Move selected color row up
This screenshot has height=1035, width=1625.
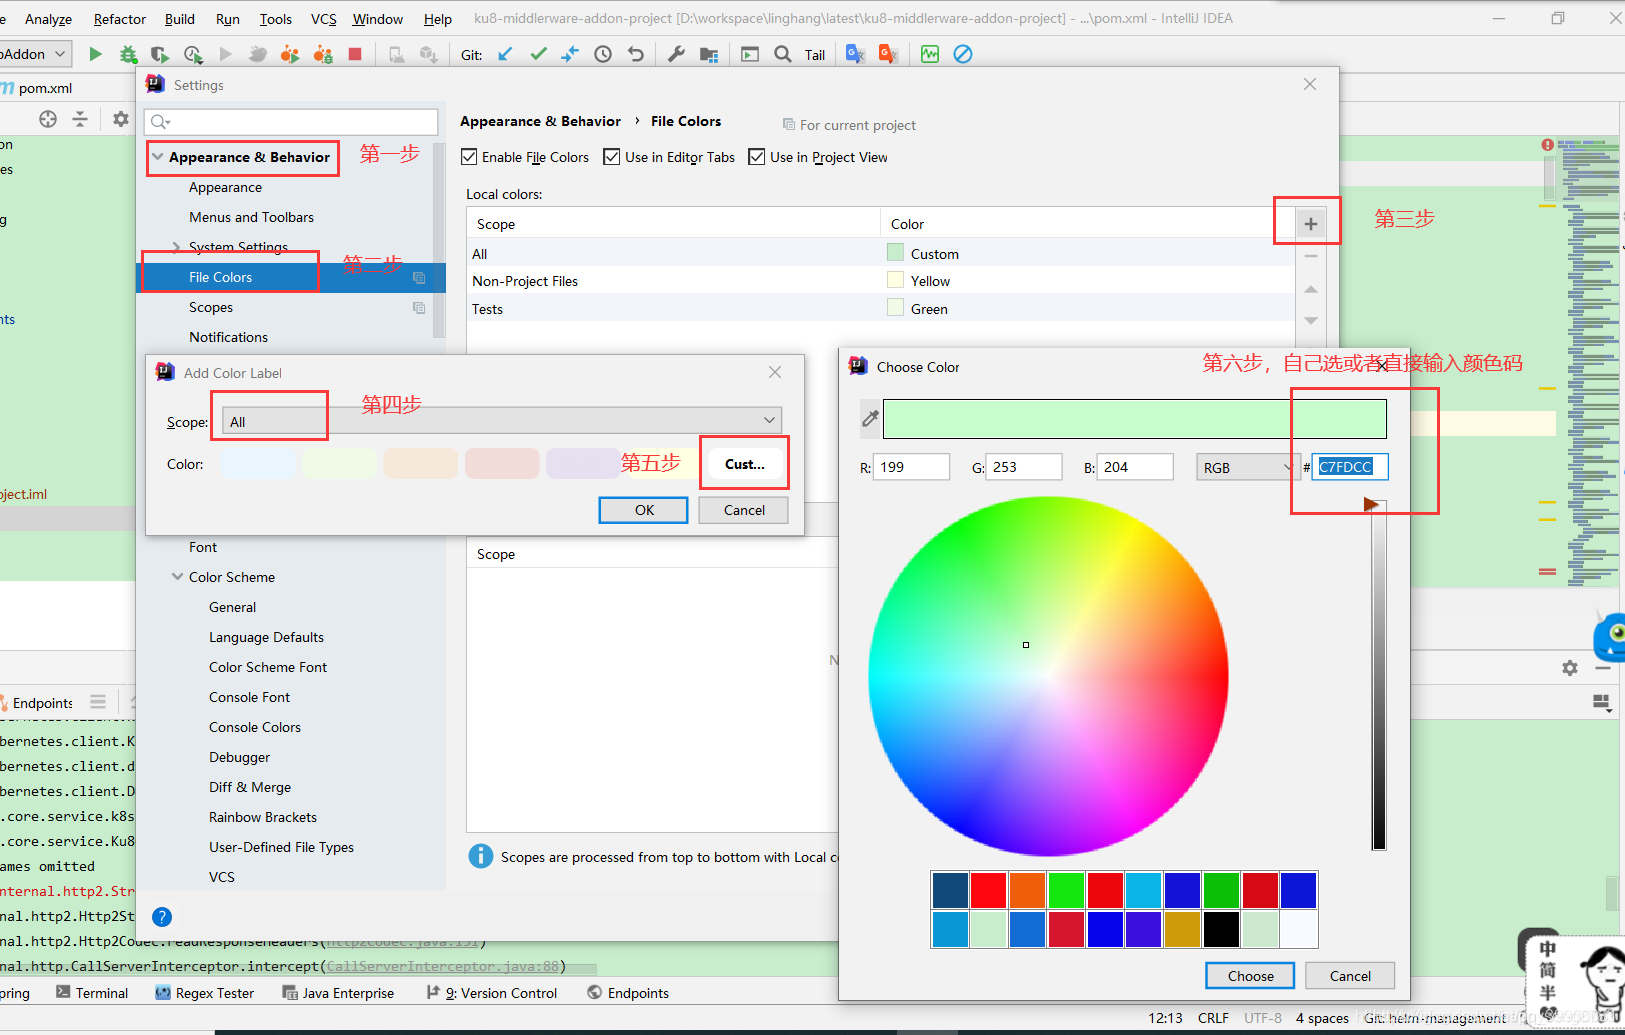[x=1310, y=289]
